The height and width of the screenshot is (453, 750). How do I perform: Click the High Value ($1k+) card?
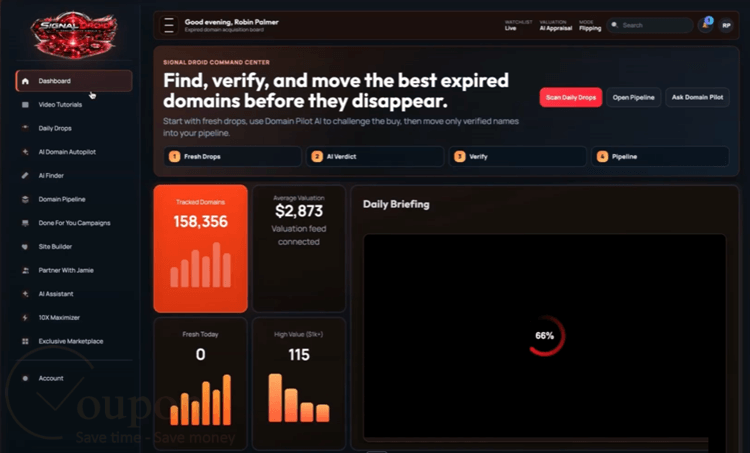[299, 384]
